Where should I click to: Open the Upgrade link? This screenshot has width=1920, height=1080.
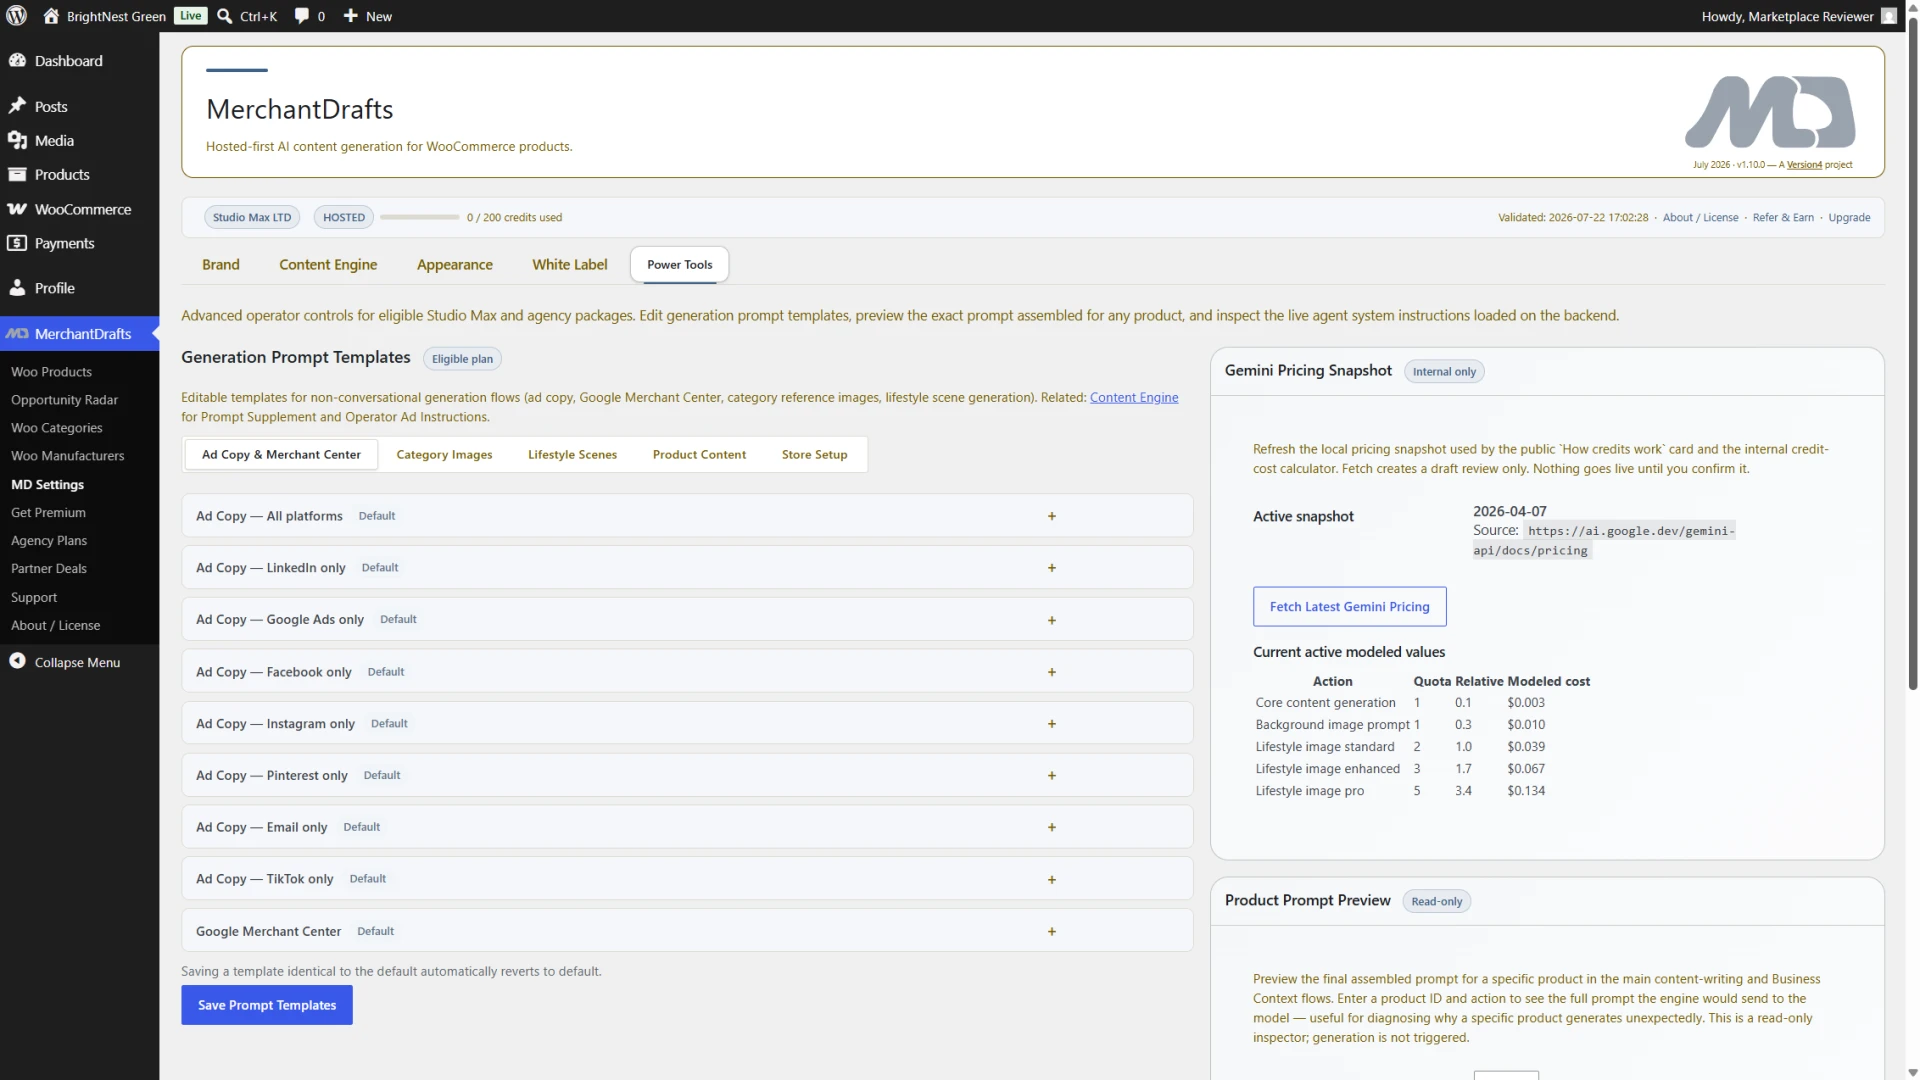click(x=1849, y=218)
